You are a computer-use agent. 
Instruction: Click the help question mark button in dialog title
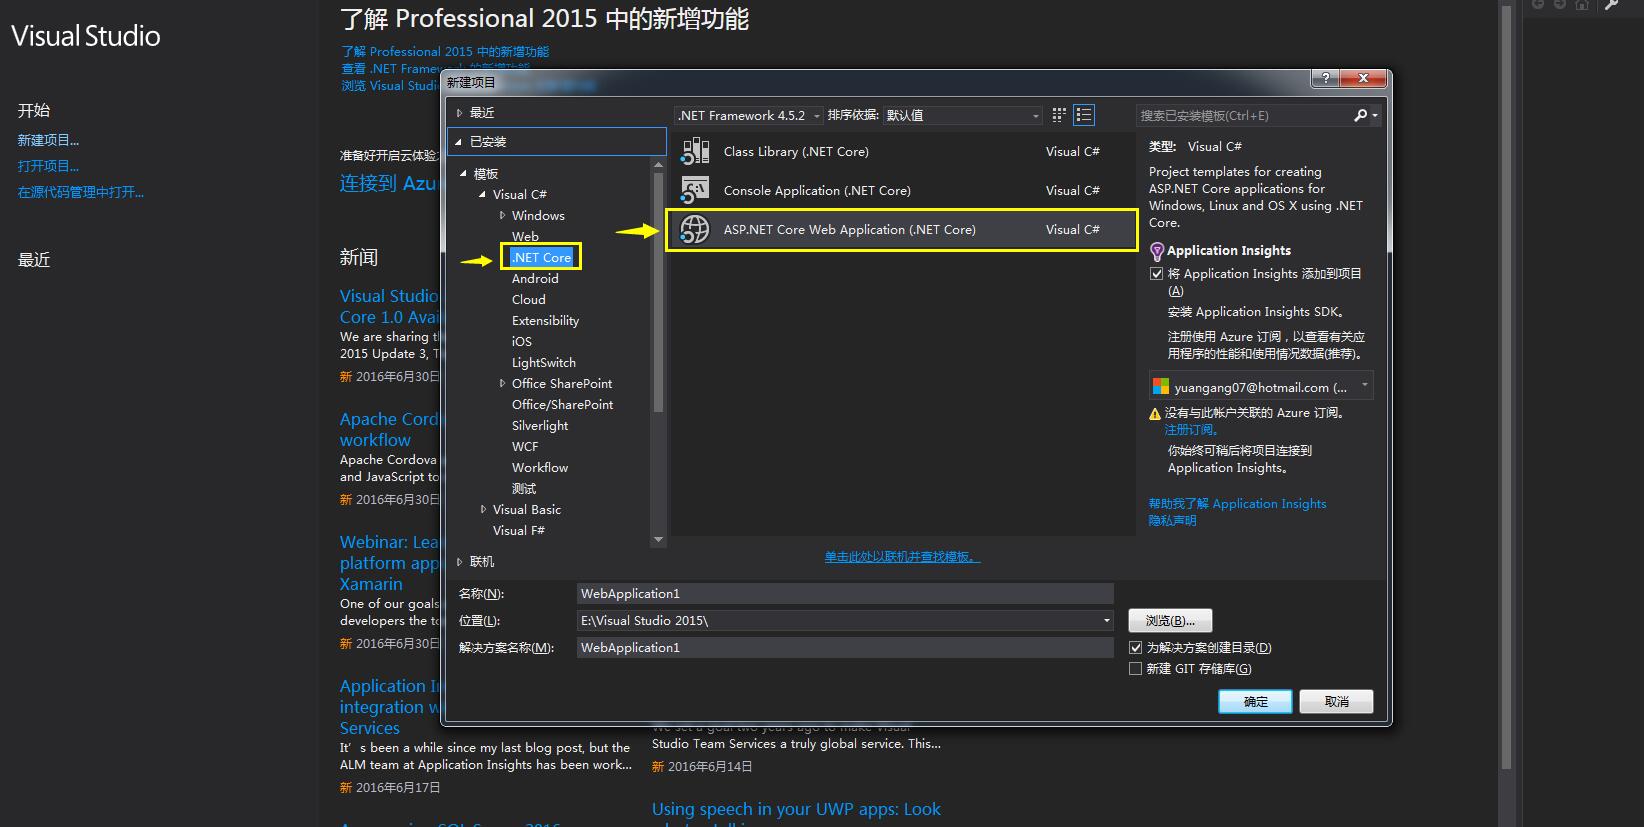click(x=1325, y=79)
